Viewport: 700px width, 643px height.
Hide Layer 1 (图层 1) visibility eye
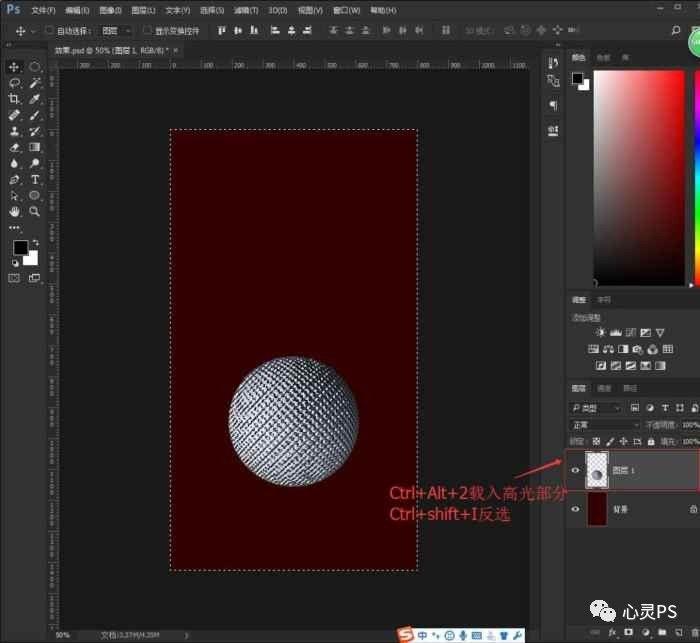[575, 470]
